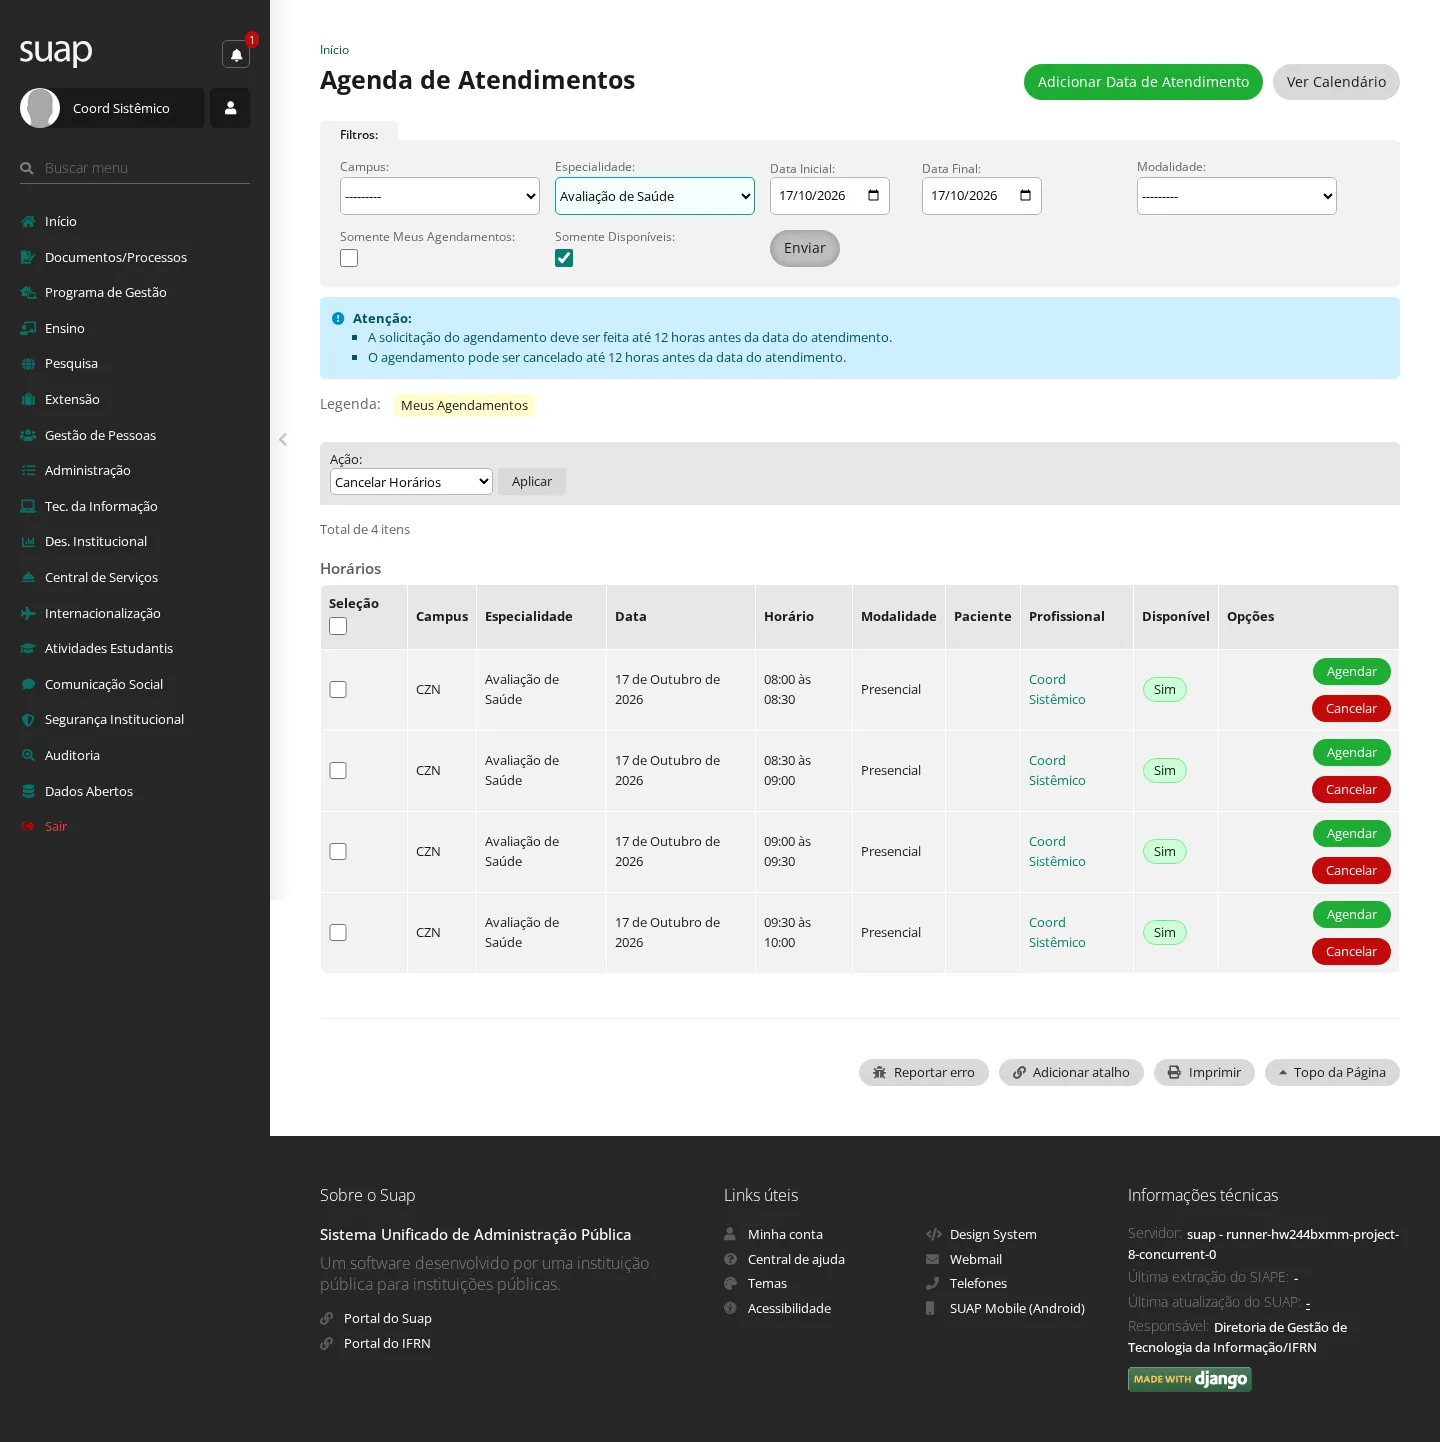Image resolution: width=1440 pixels, height=1442 pixels.
Task: Click Agendar for the 09:00 às 09:30 slot
Action: (x=1352, y=834)
